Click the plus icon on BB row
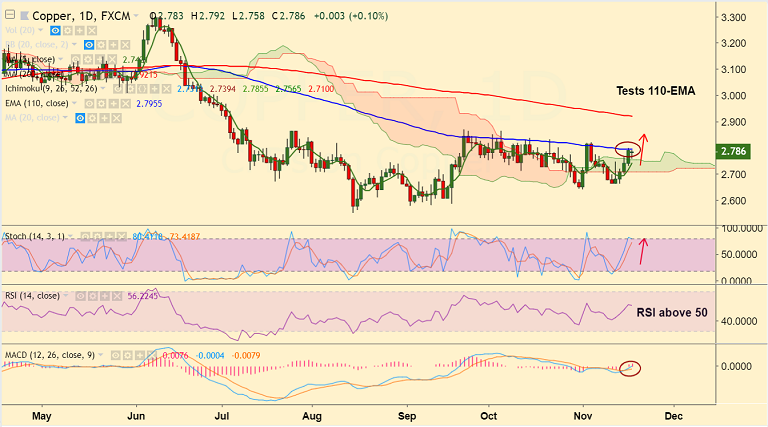768x427 pixels. tap(113, 45)
